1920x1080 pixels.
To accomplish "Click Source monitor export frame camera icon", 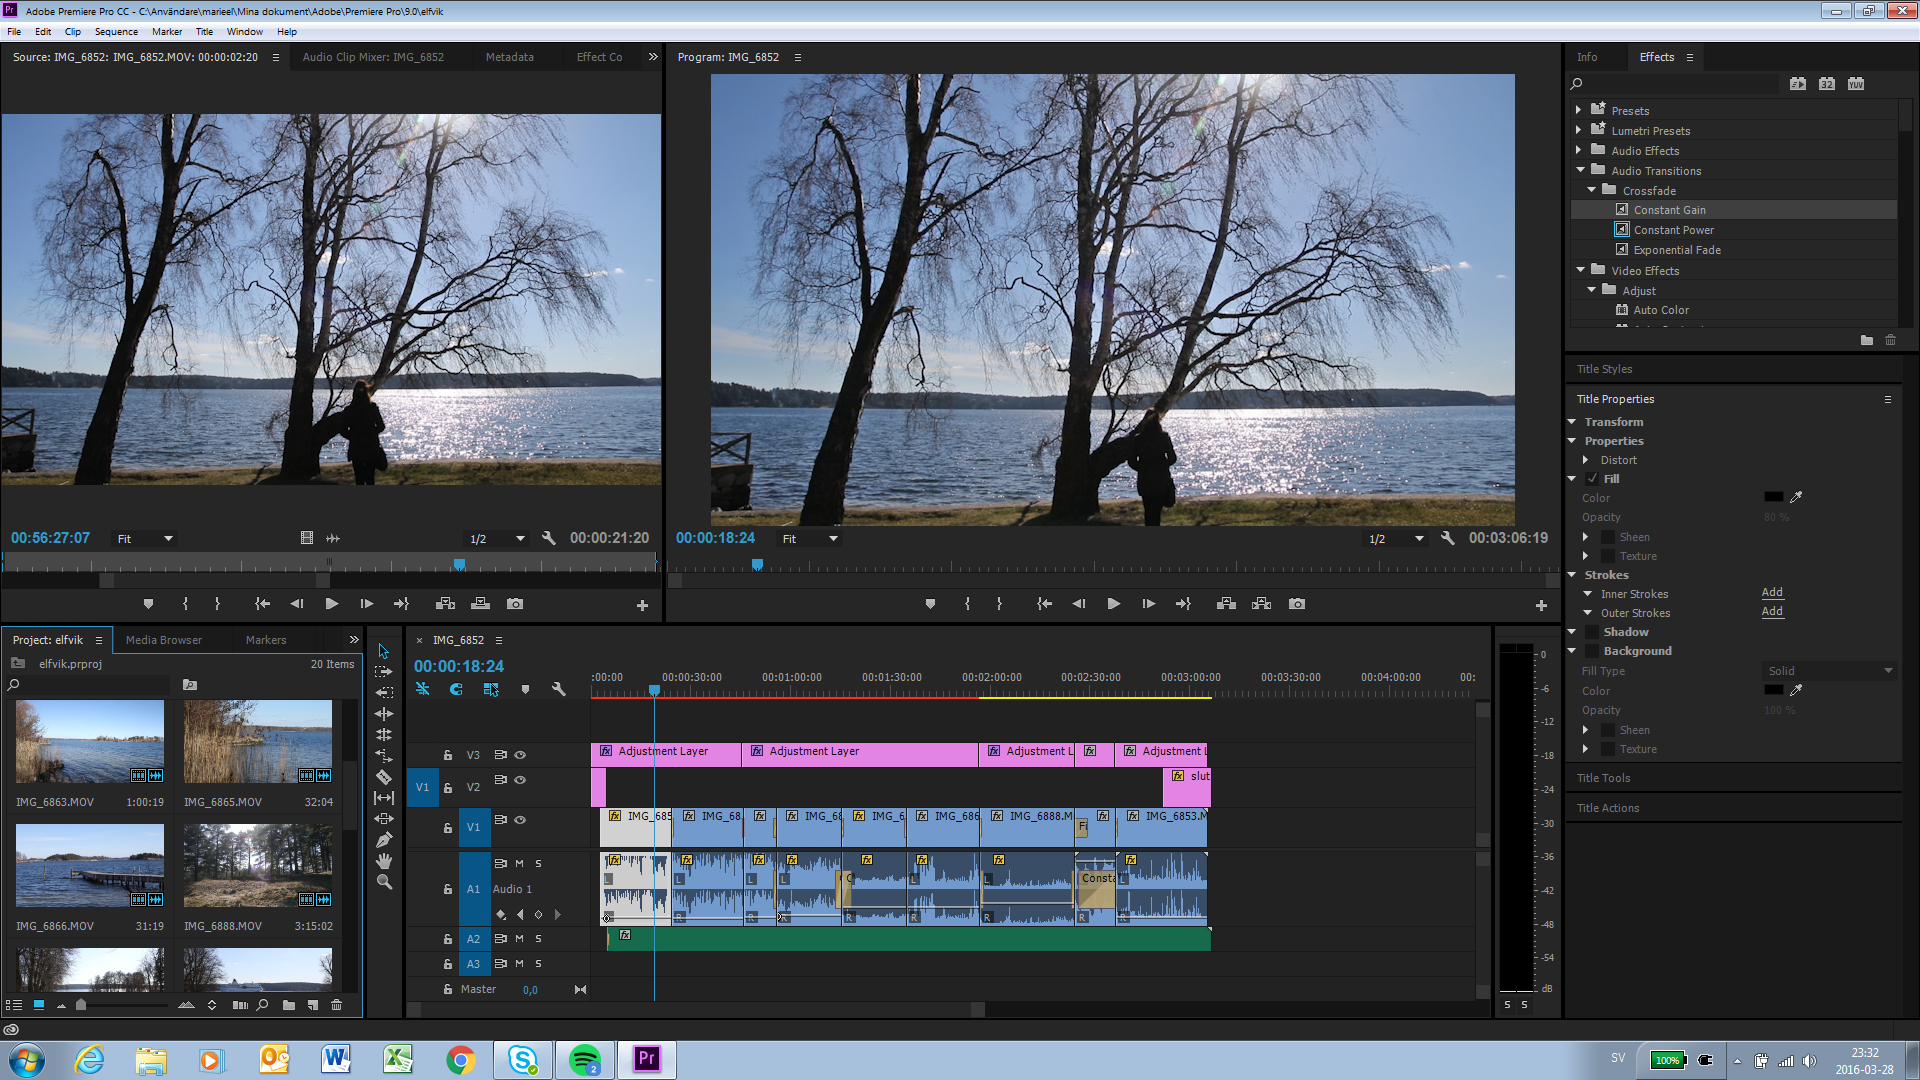I will pos(515,604).
